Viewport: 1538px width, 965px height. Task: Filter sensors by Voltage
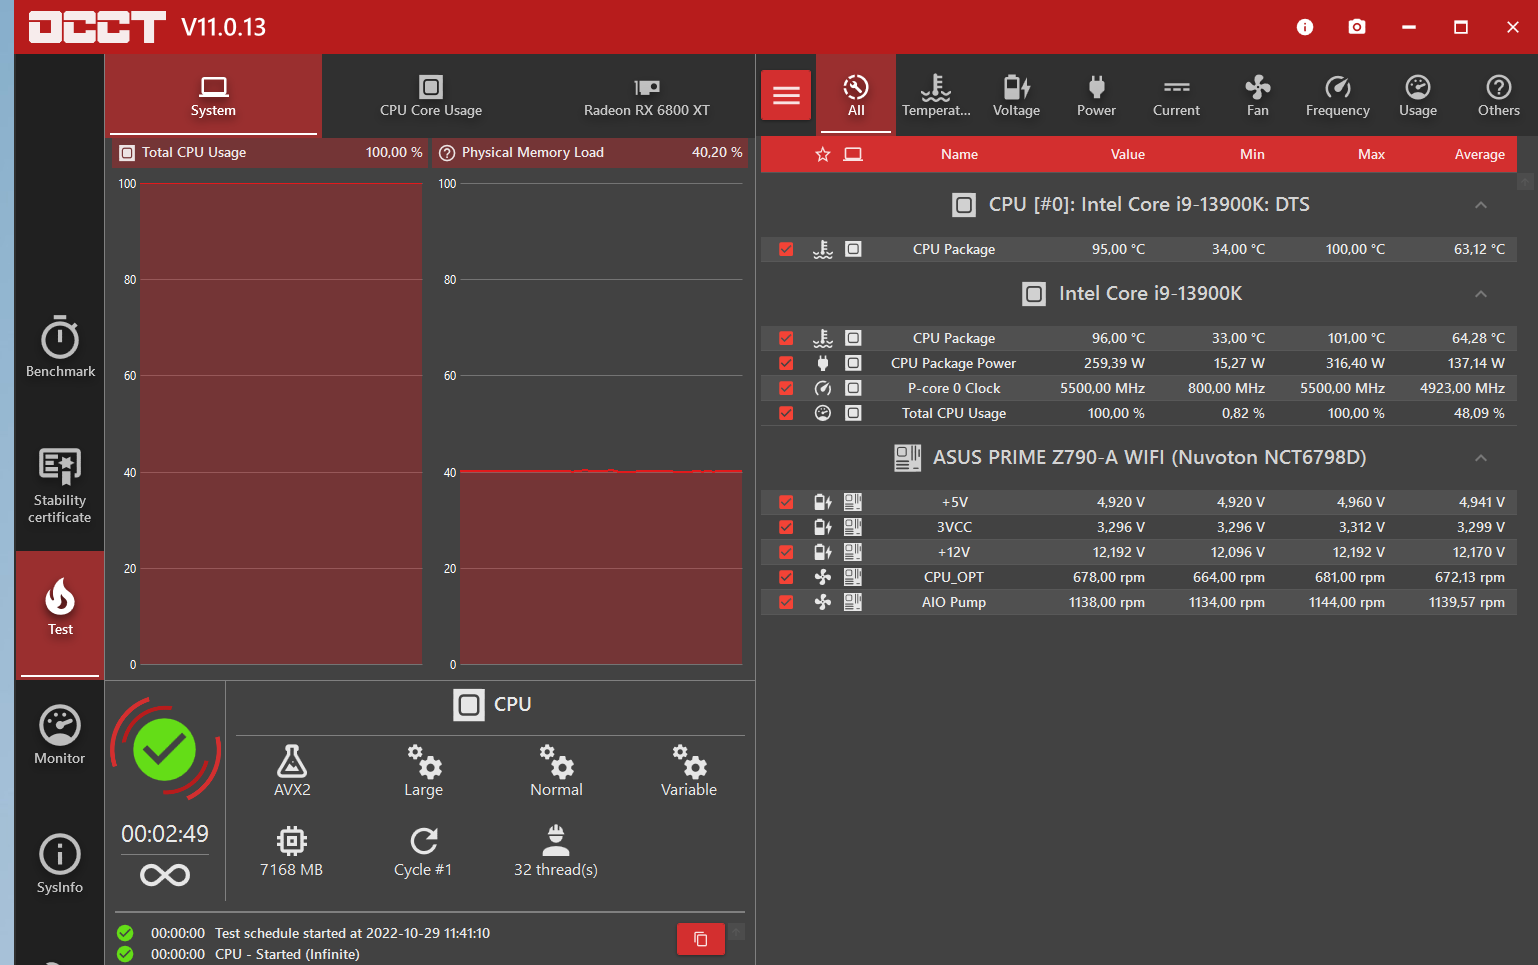[1016, 95]
